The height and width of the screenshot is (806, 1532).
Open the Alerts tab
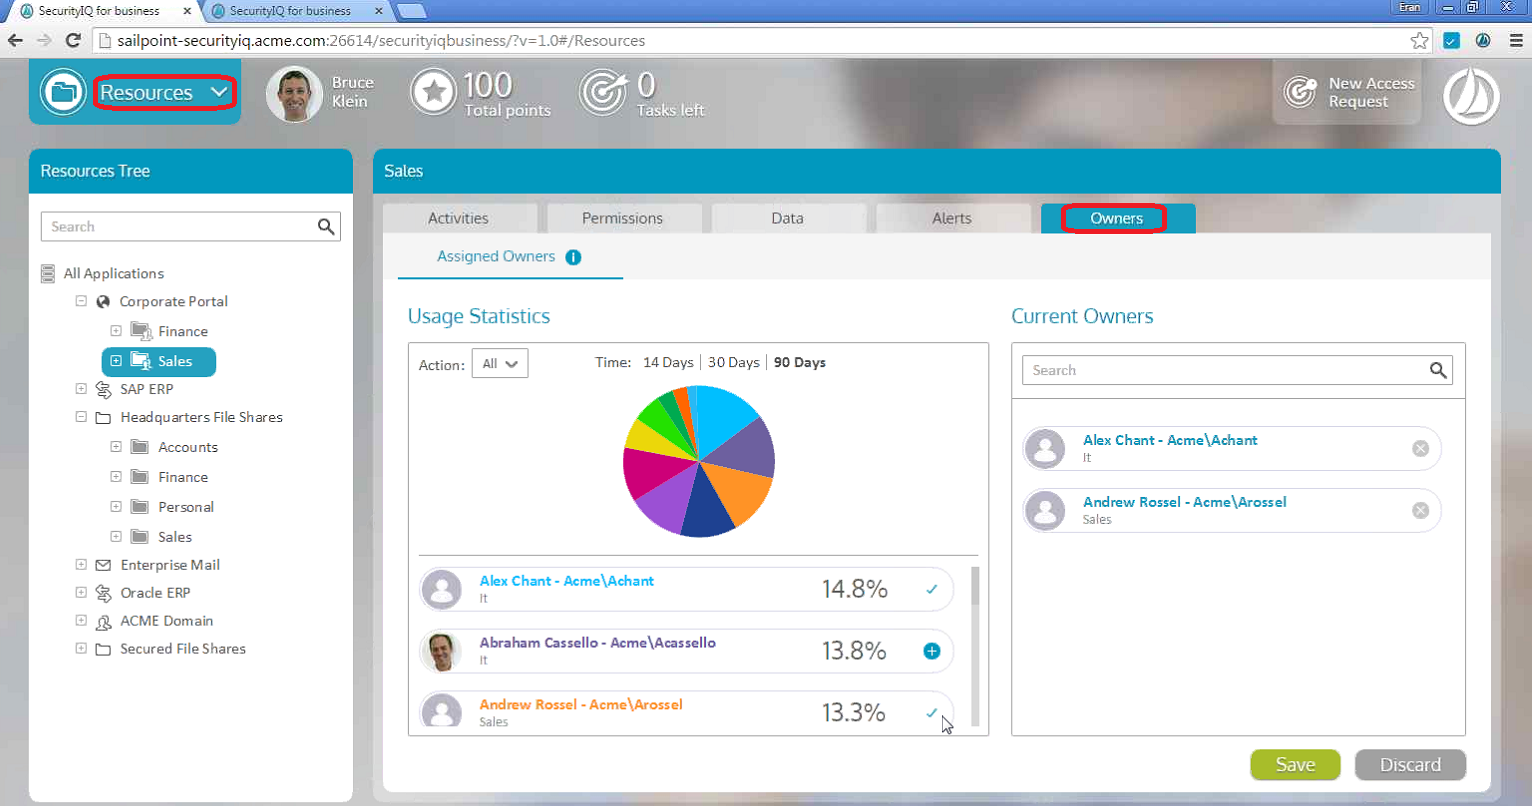pyautogui.click(x=952, y=218)
